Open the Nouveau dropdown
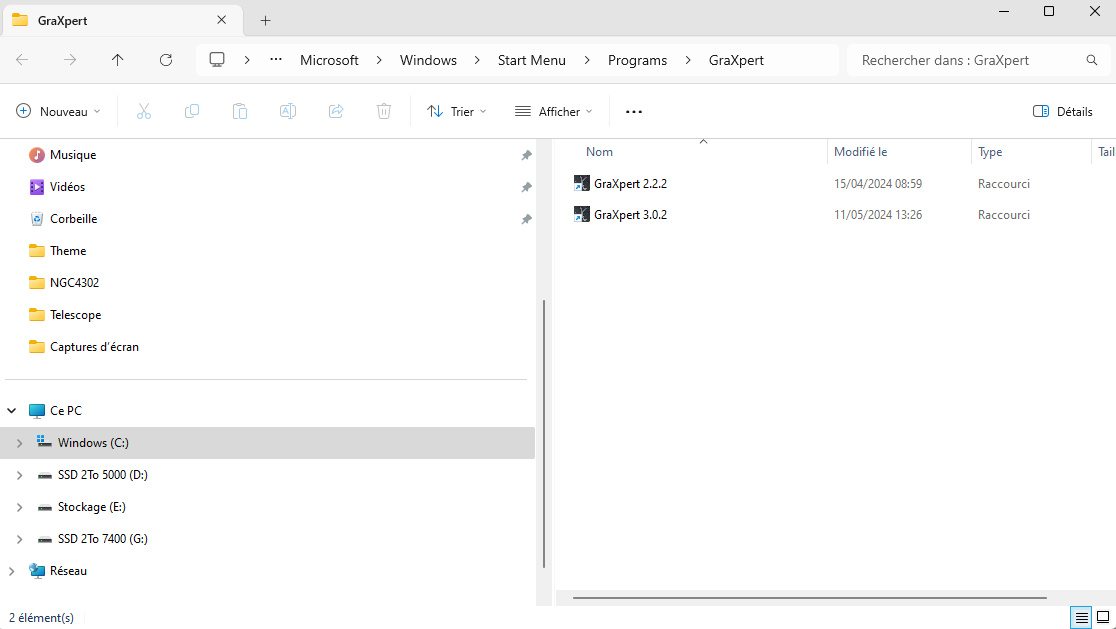 click(58, 112)
